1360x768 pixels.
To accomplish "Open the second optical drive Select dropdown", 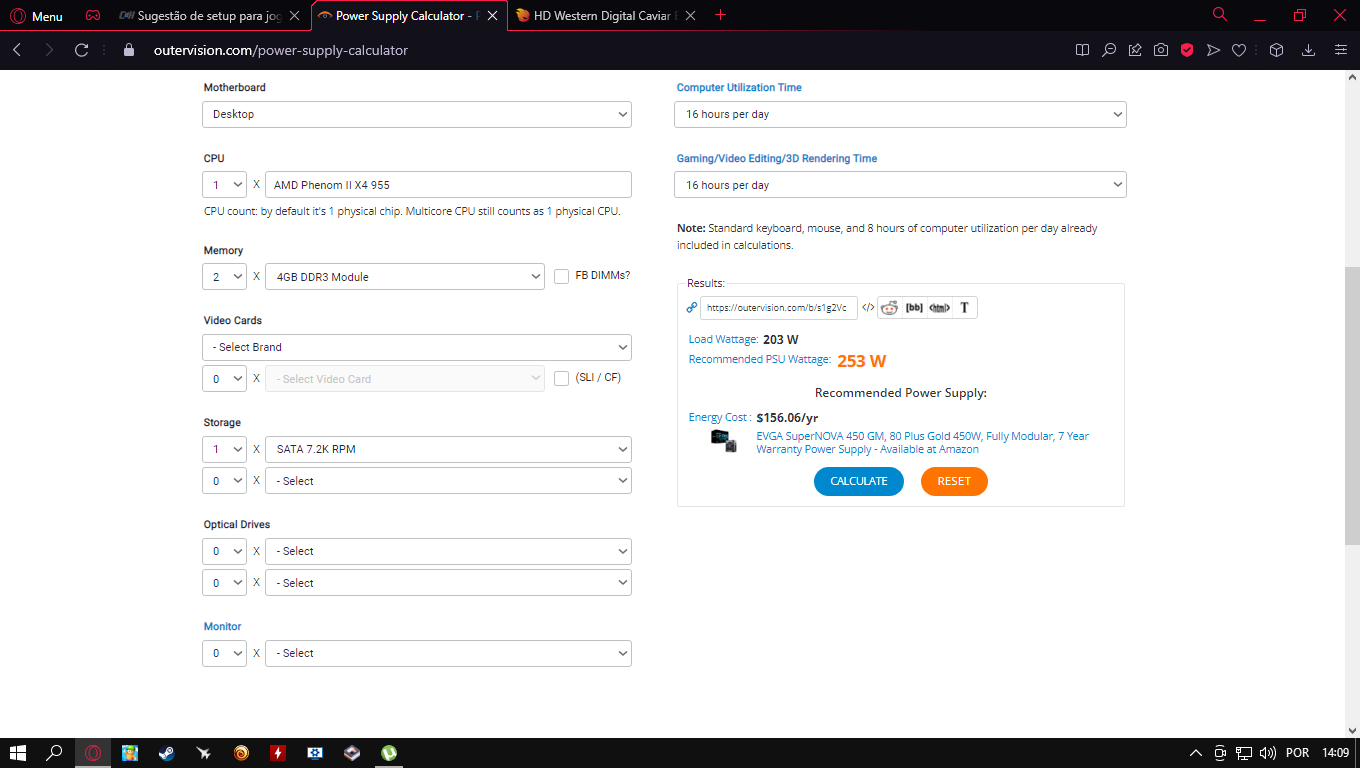I will [x=448, y=582].
